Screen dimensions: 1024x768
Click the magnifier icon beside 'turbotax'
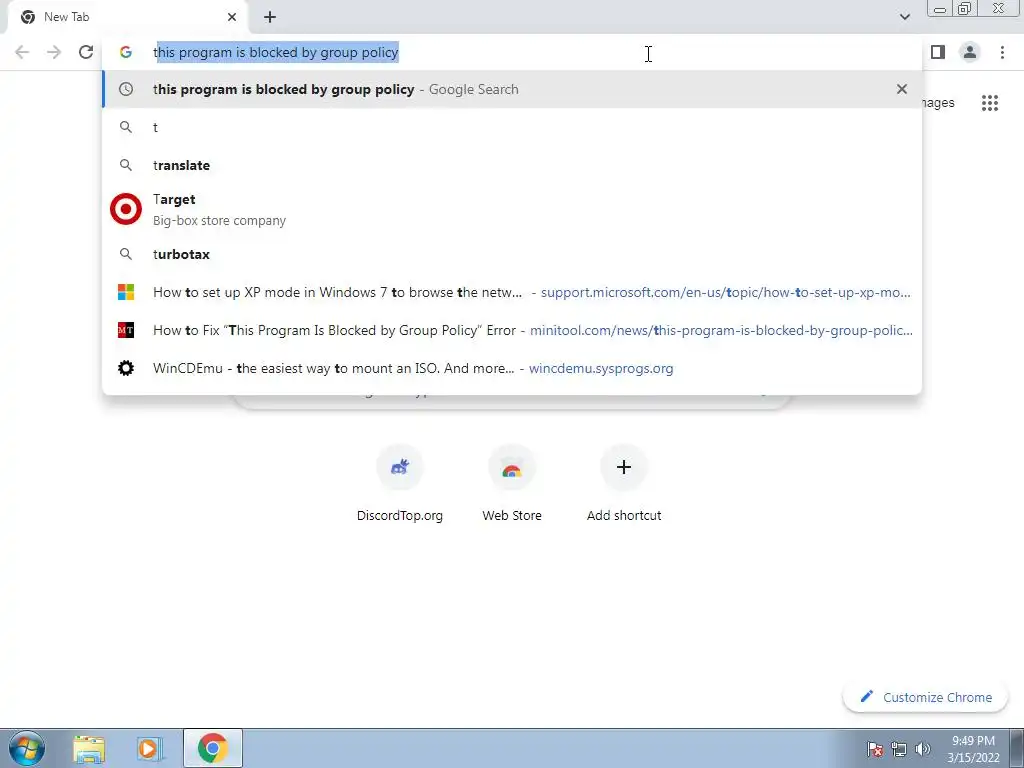pyautogui.click(x=125, y=254)
